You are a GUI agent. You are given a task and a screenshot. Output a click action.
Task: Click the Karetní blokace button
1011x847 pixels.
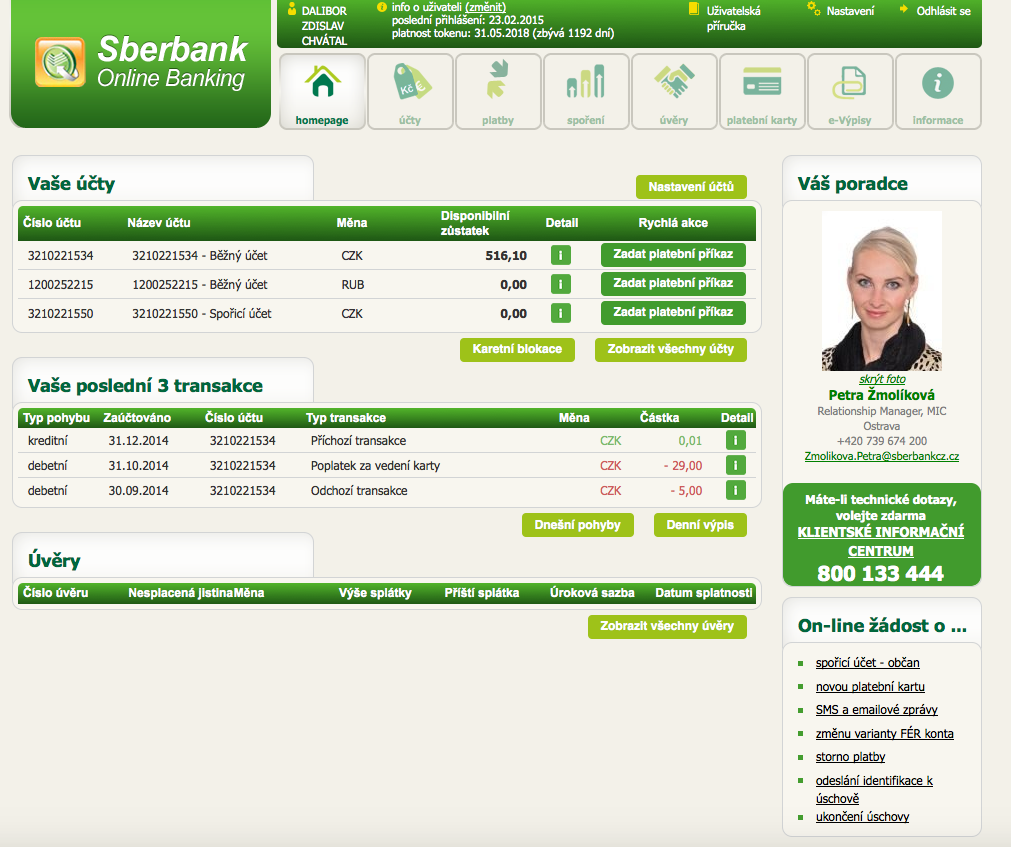click(517, 349)
